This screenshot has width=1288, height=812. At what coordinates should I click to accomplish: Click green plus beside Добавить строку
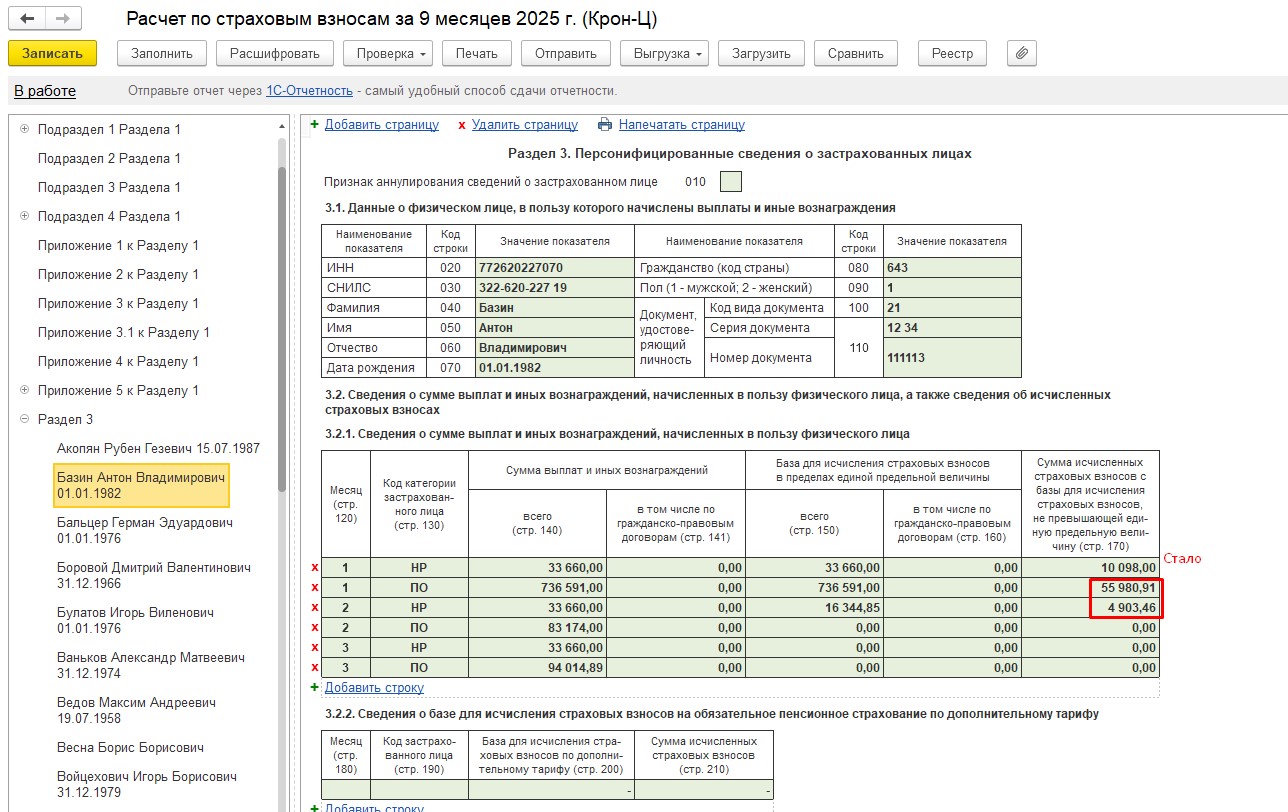pyautogui.click(x=314, y=687)
